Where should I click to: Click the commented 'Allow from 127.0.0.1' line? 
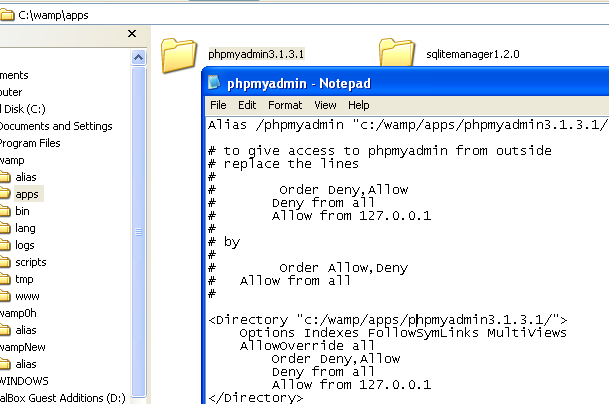320,216
